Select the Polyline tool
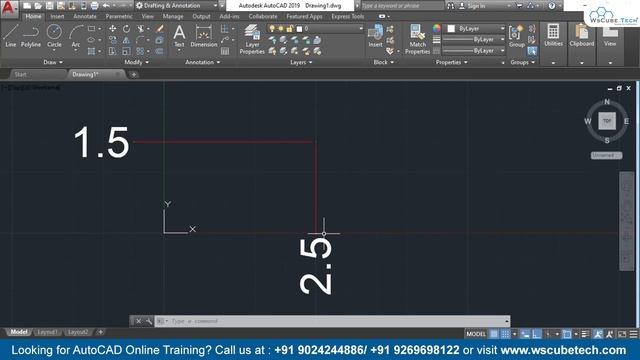The height and width of the screenshot is (360, 640). pos(31,36)
